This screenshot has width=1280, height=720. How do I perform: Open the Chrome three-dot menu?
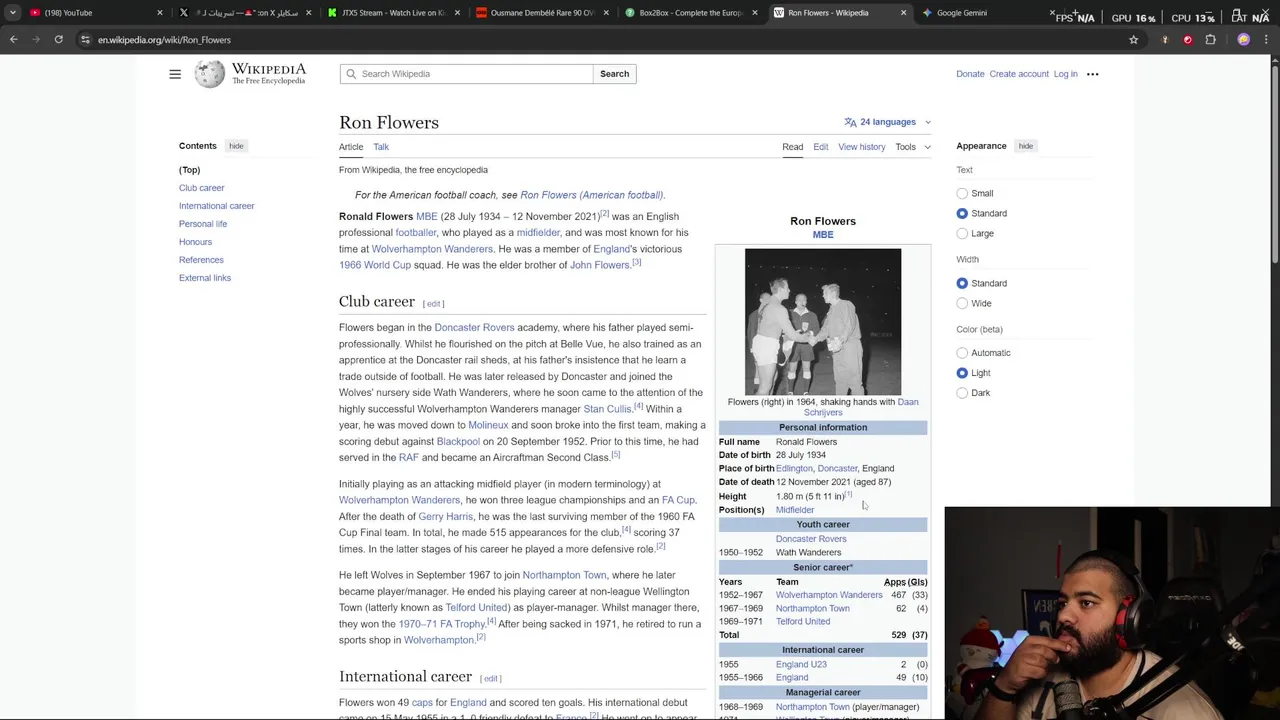(x=1266, y=40)
